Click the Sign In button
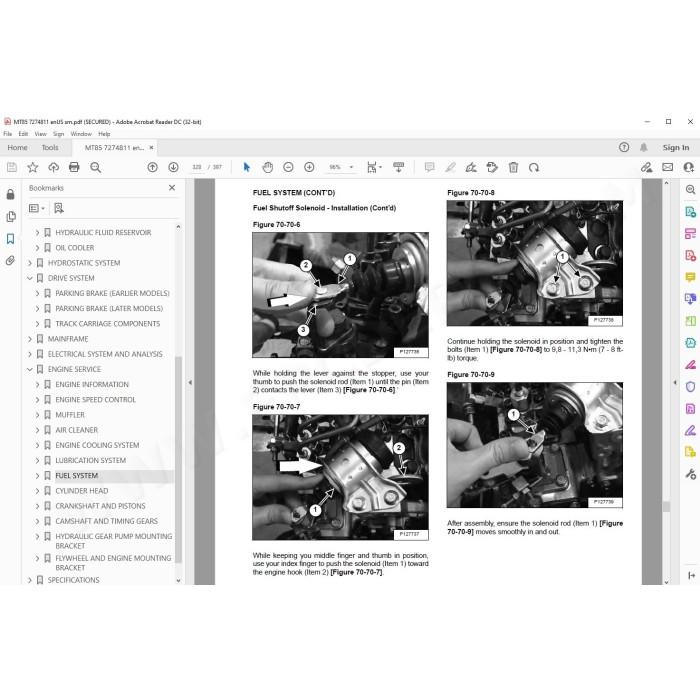The width and height of the screenshot is (700, 700). (675, 147)
